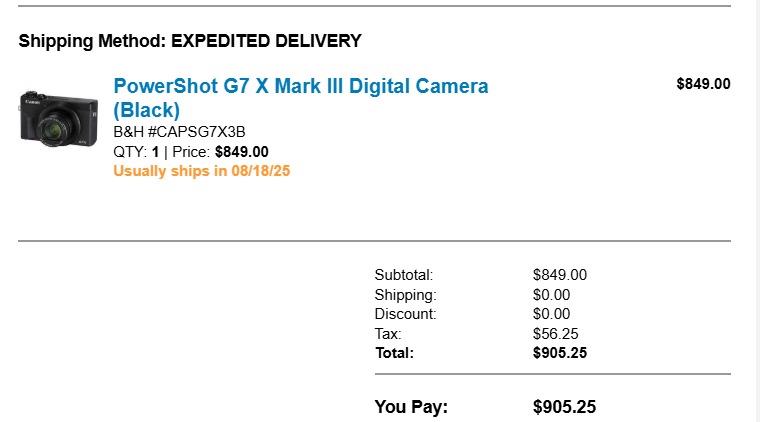Click the $905.25 You Pay amount
This screenshot has width=760, height=422.
[x=564, y=407]
